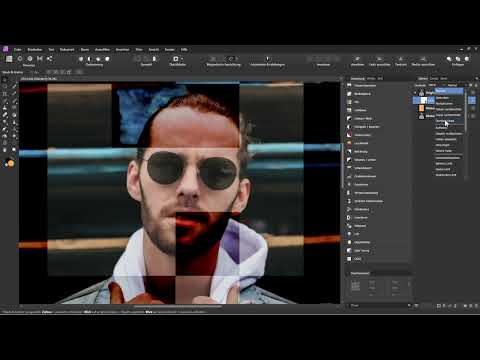
Task: Open the Bearbeiten menu
Action: click(x=35, y=50)
